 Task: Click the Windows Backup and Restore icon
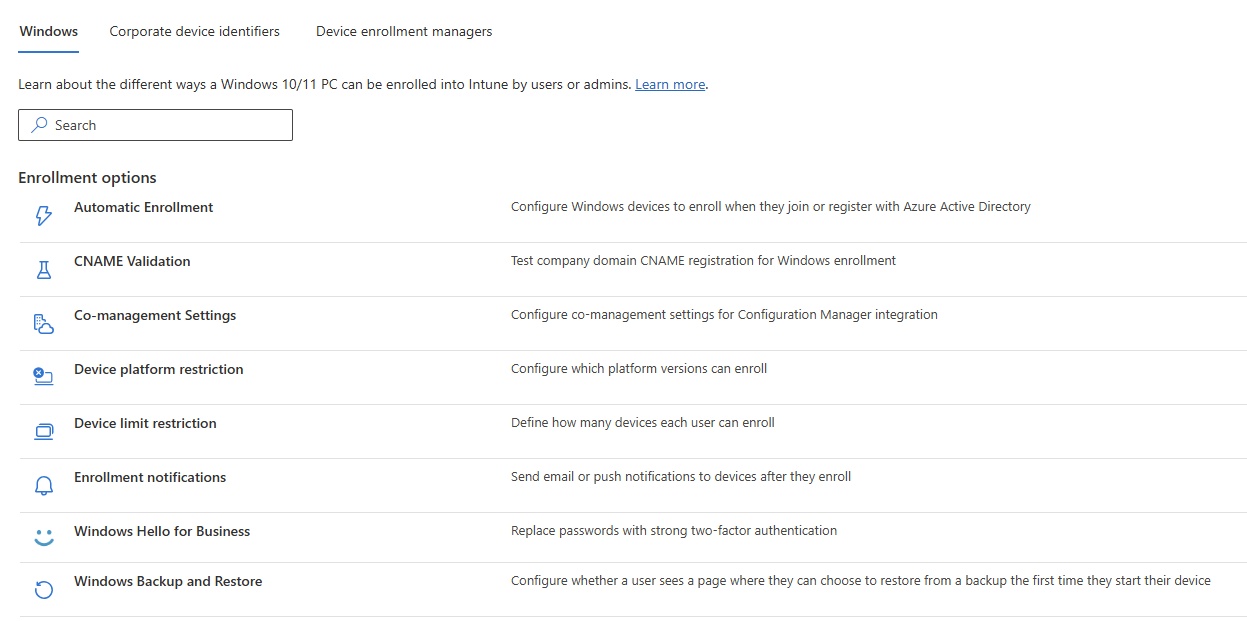43,590
